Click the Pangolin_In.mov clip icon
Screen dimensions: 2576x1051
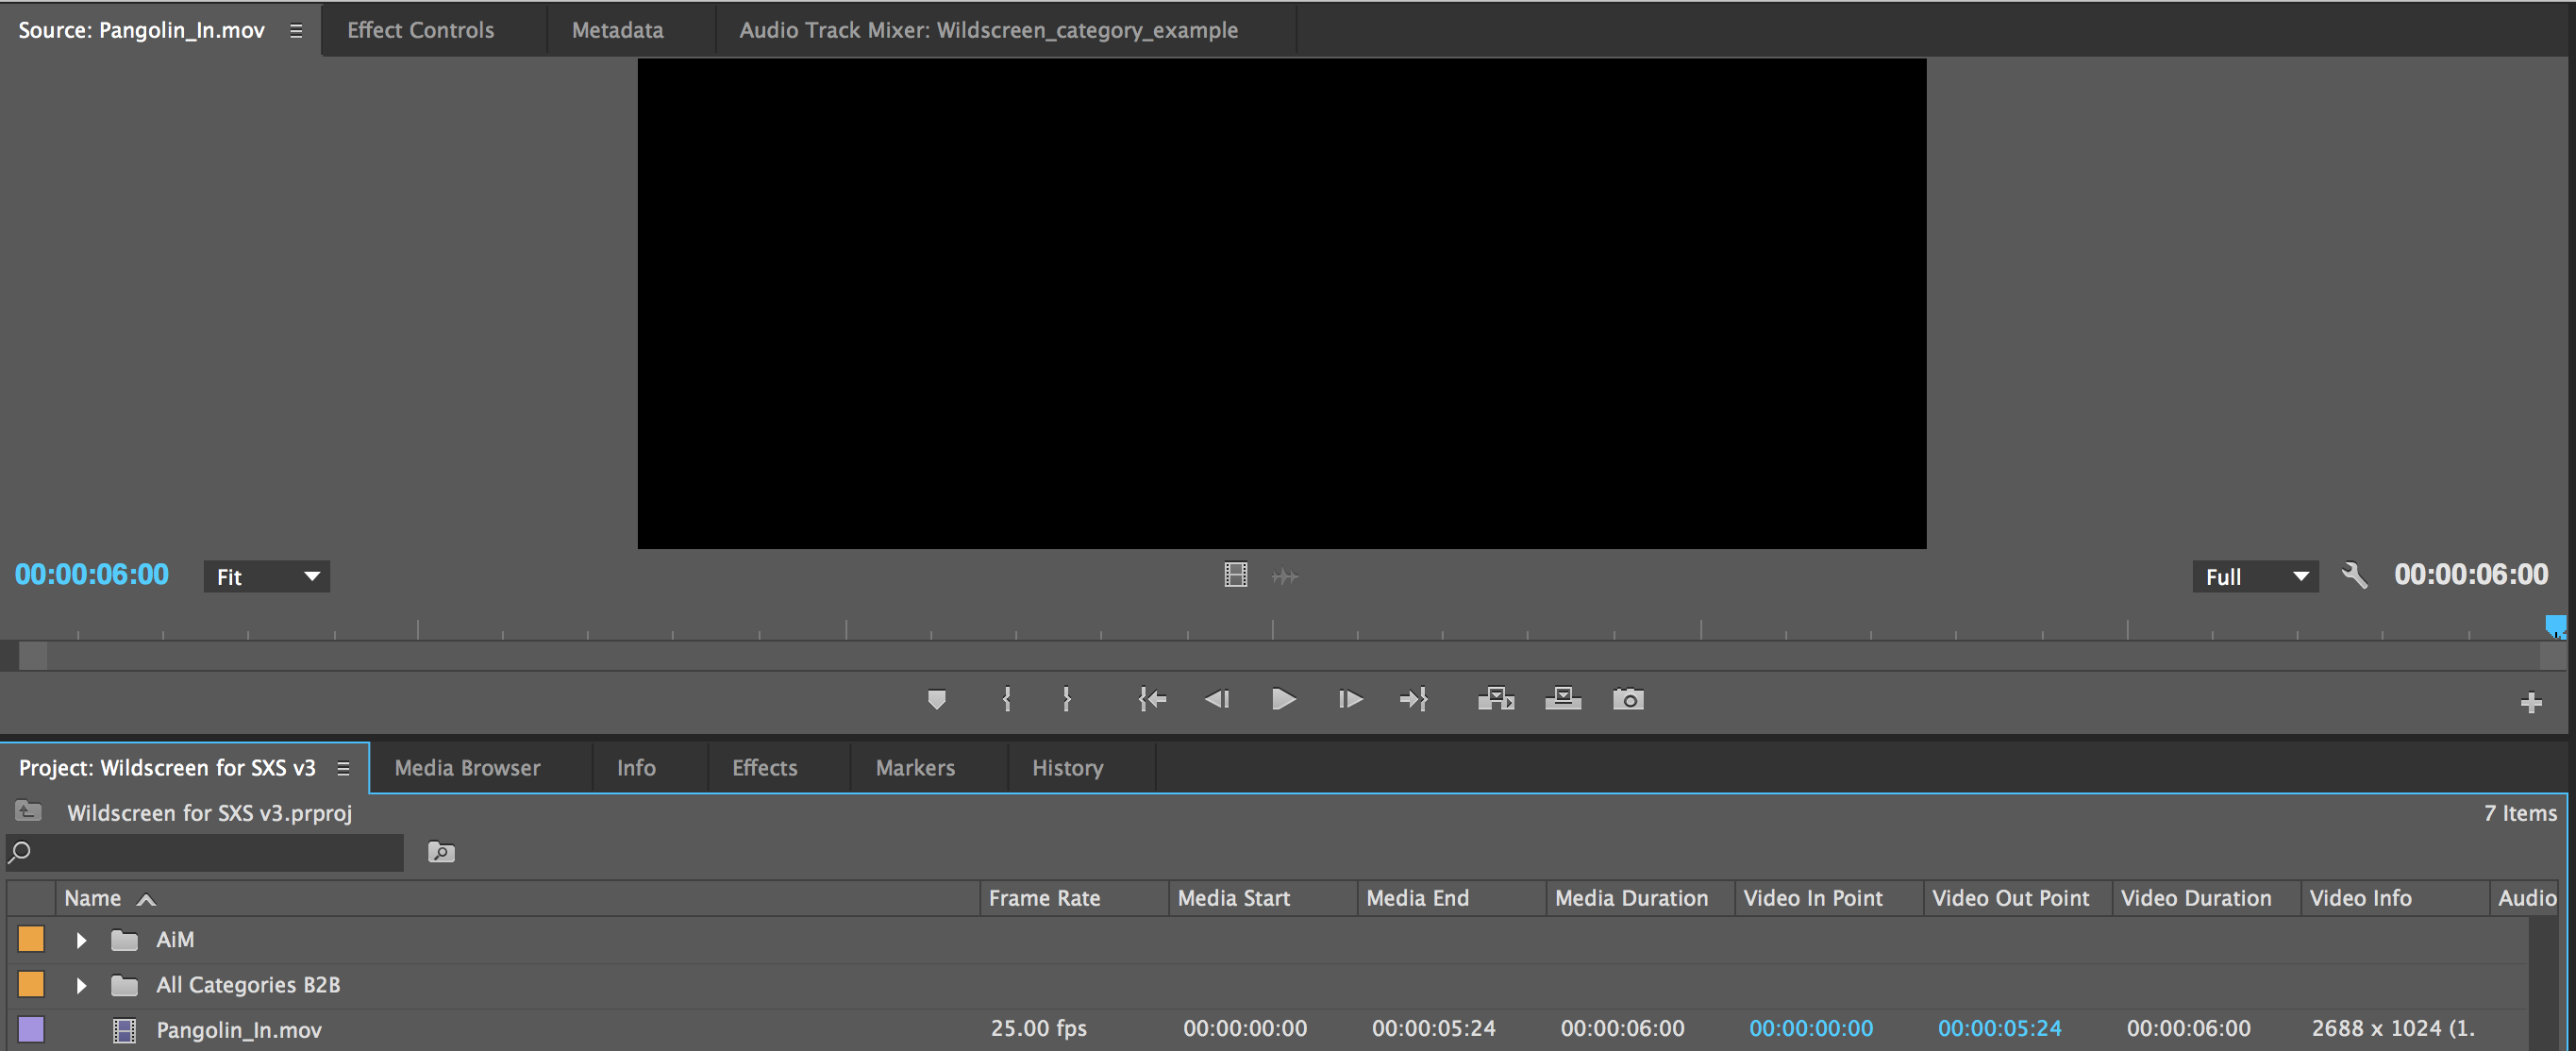pyautogui.click(x=124, y=1030)
